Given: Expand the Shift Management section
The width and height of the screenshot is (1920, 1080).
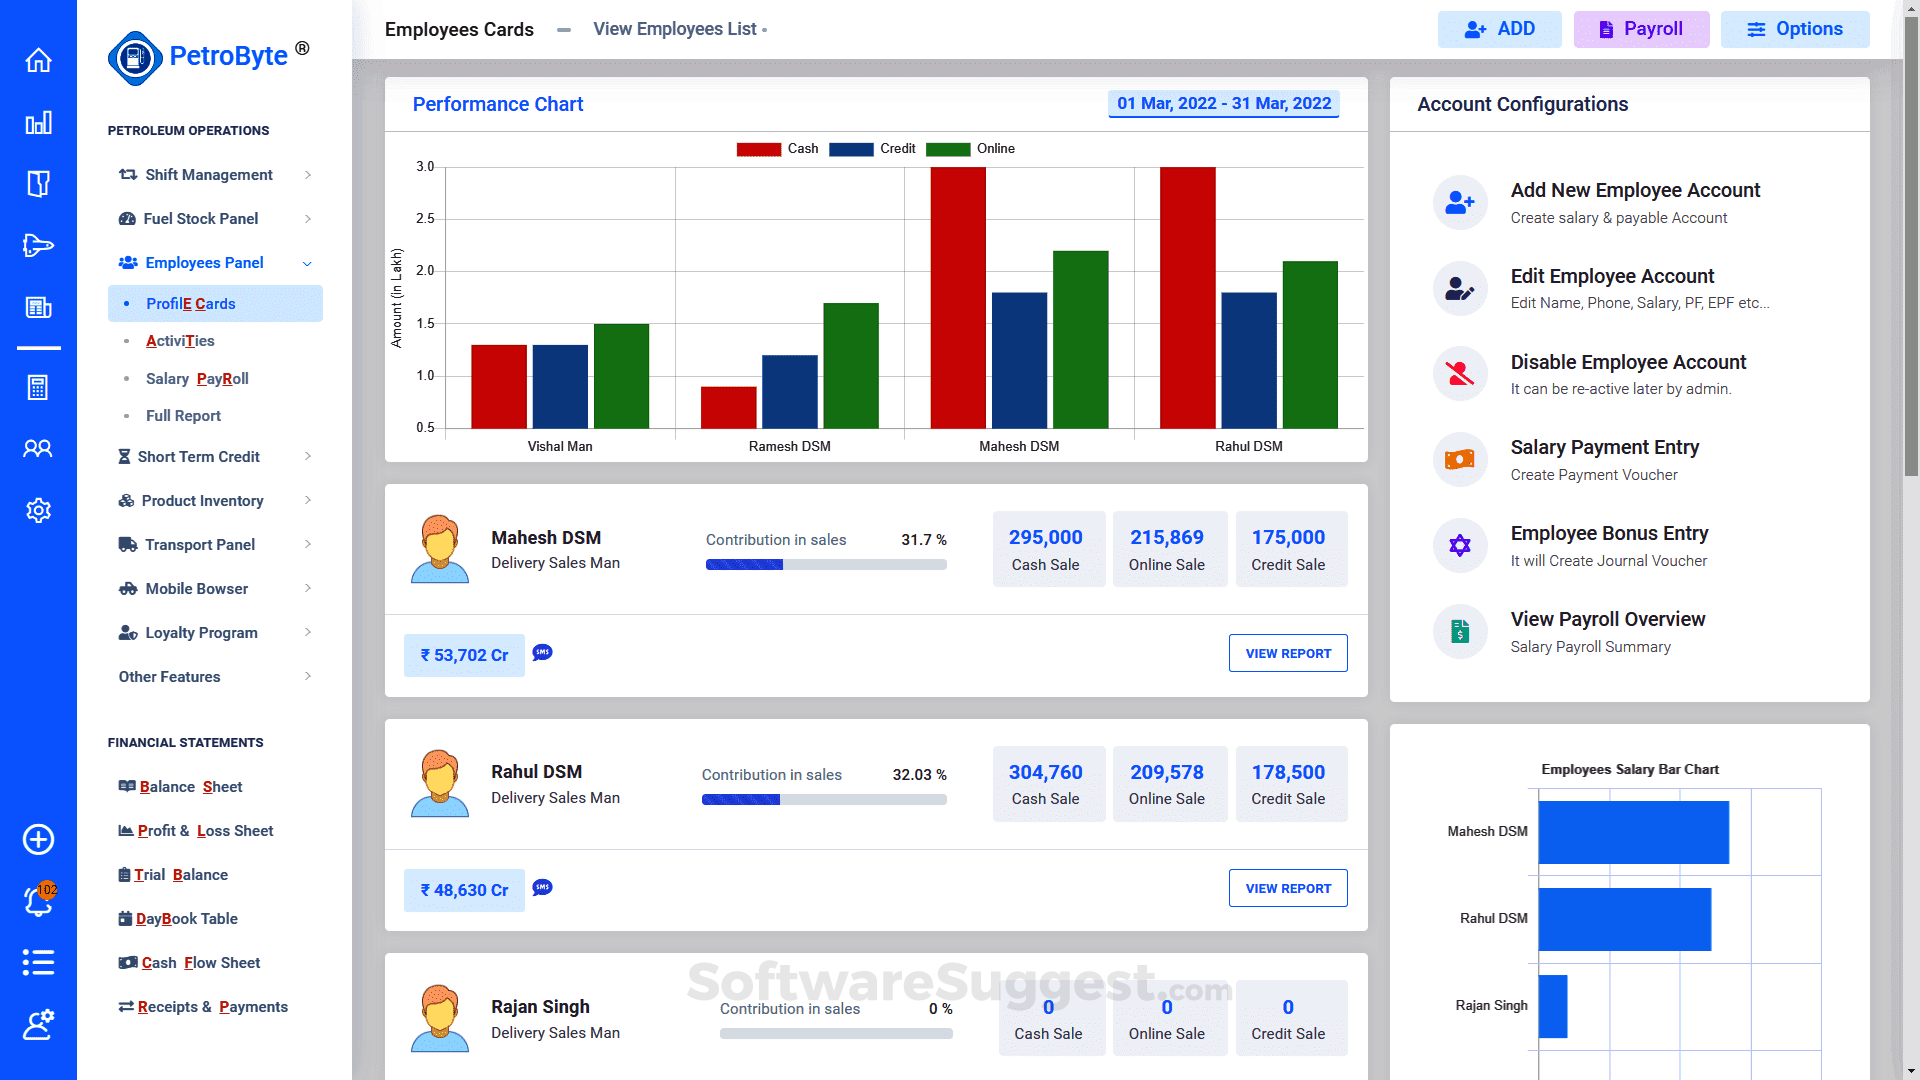Looking at the screenshot, I should pyautogui.click(x=210, y=174).
